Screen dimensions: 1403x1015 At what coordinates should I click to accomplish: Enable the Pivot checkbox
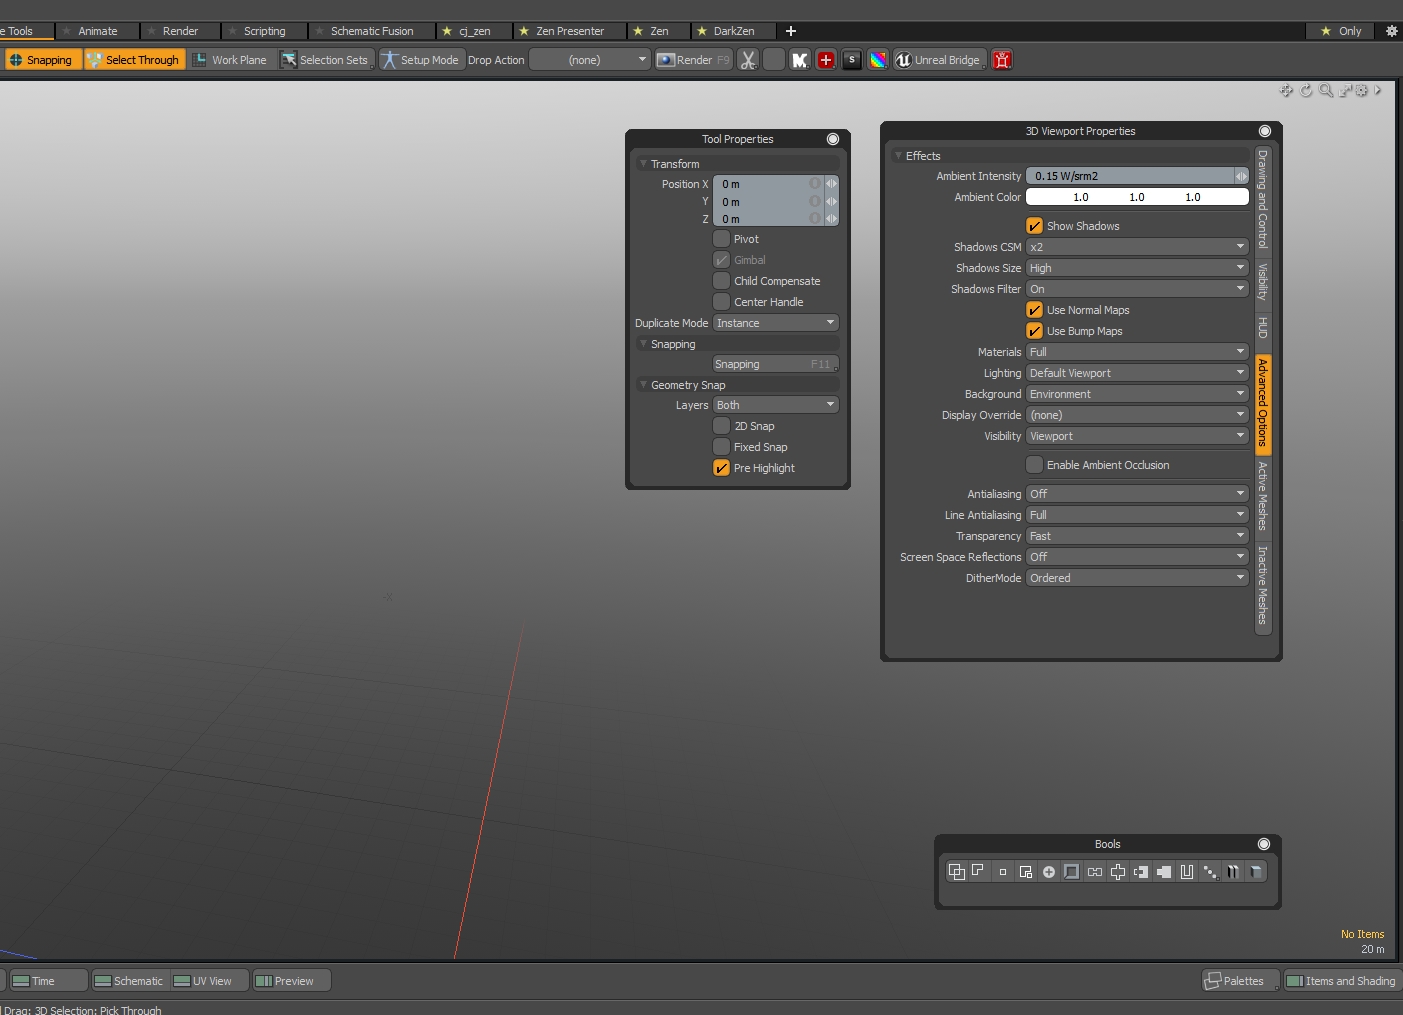721,239
